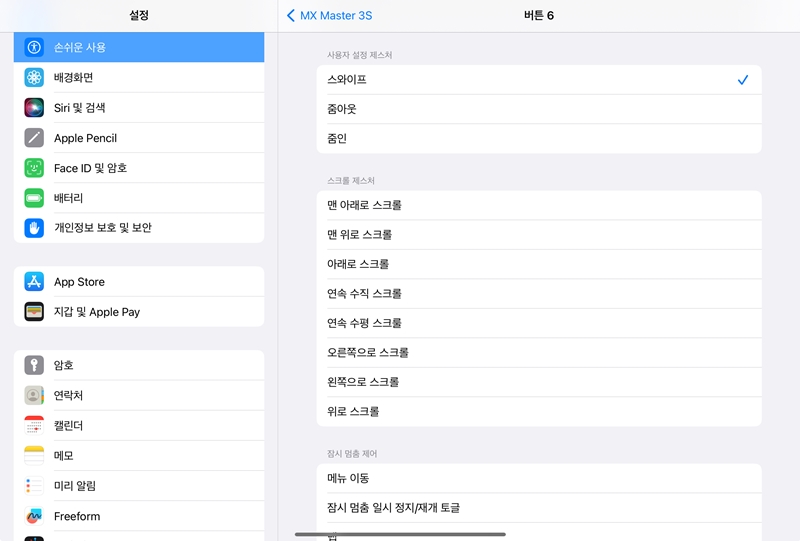Tap the Freeform icon
The image size is (800, 541).
pos(34,516)
